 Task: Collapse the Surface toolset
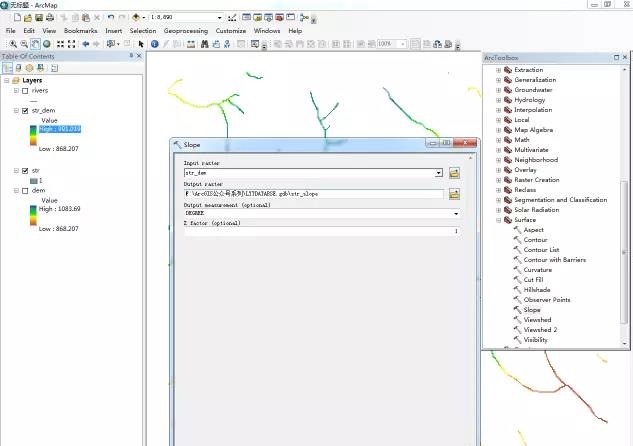(499, 220)
